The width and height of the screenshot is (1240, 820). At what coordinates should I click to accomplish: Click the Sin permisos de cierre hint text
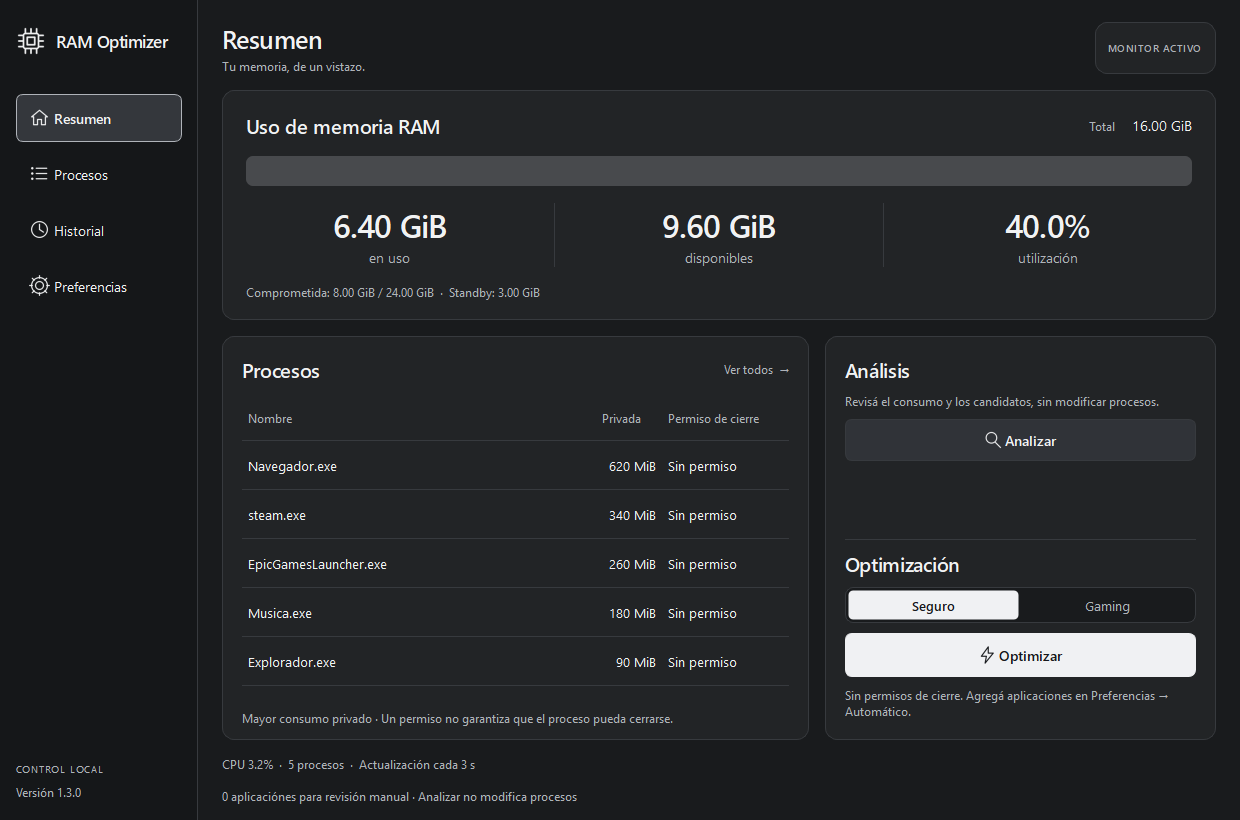point(1007,704)
